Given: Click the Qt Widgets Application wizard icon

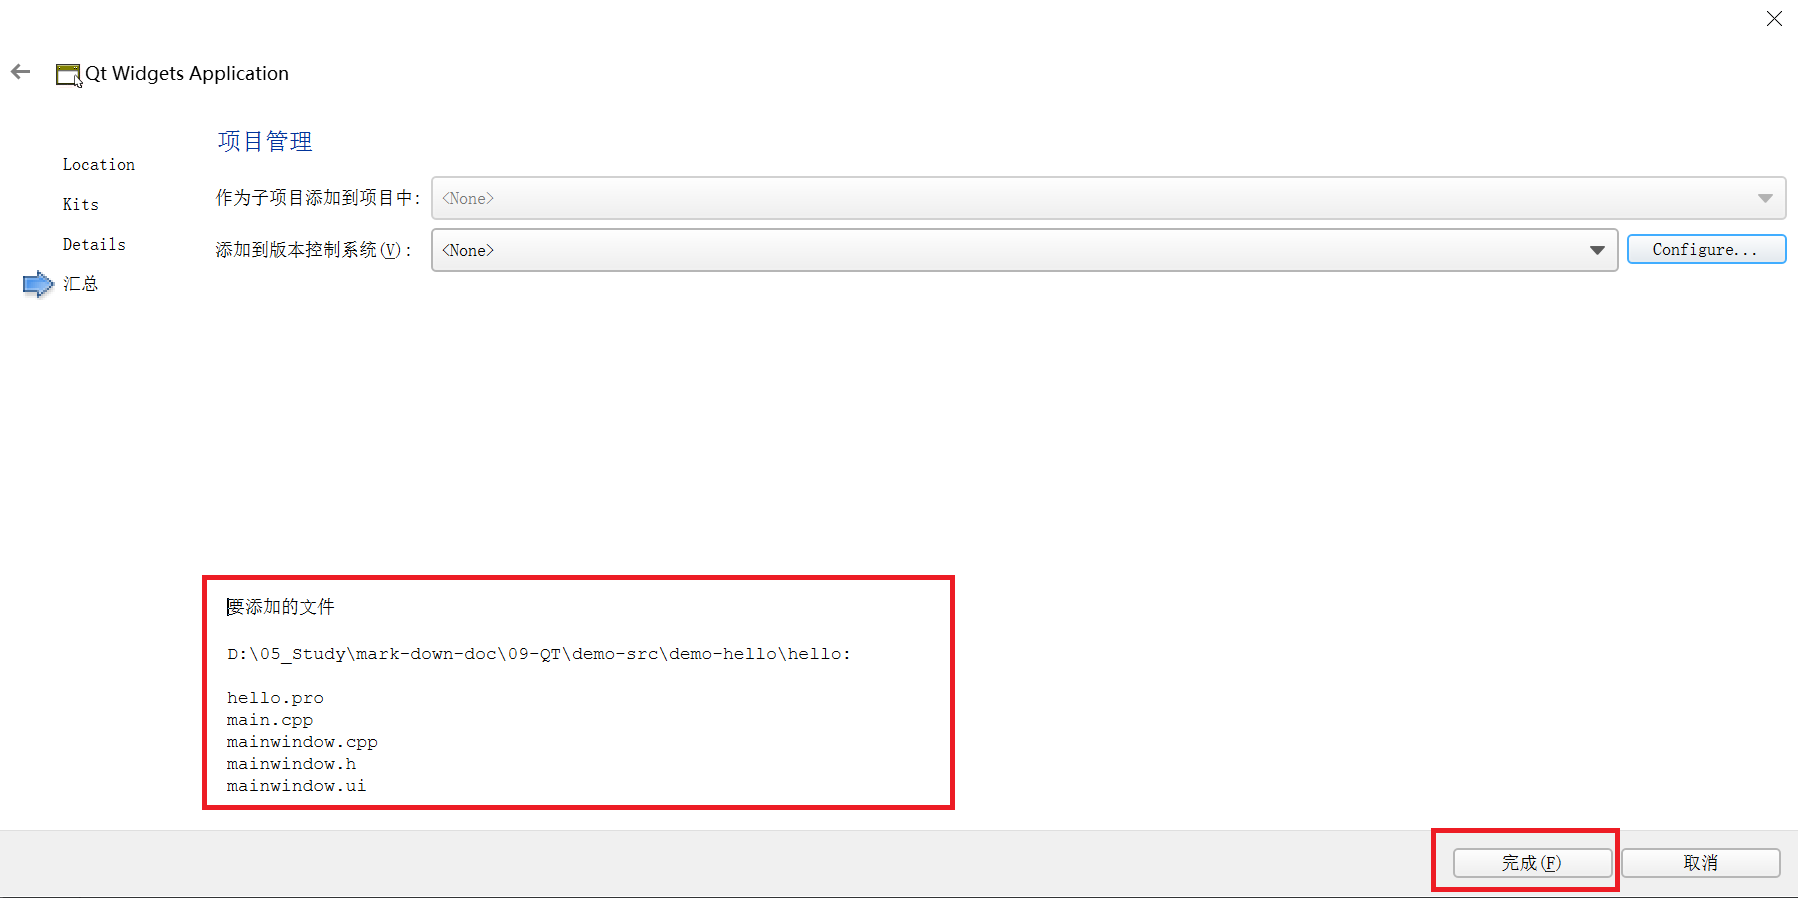Looking at the screenshot, I should coord(68,75).
